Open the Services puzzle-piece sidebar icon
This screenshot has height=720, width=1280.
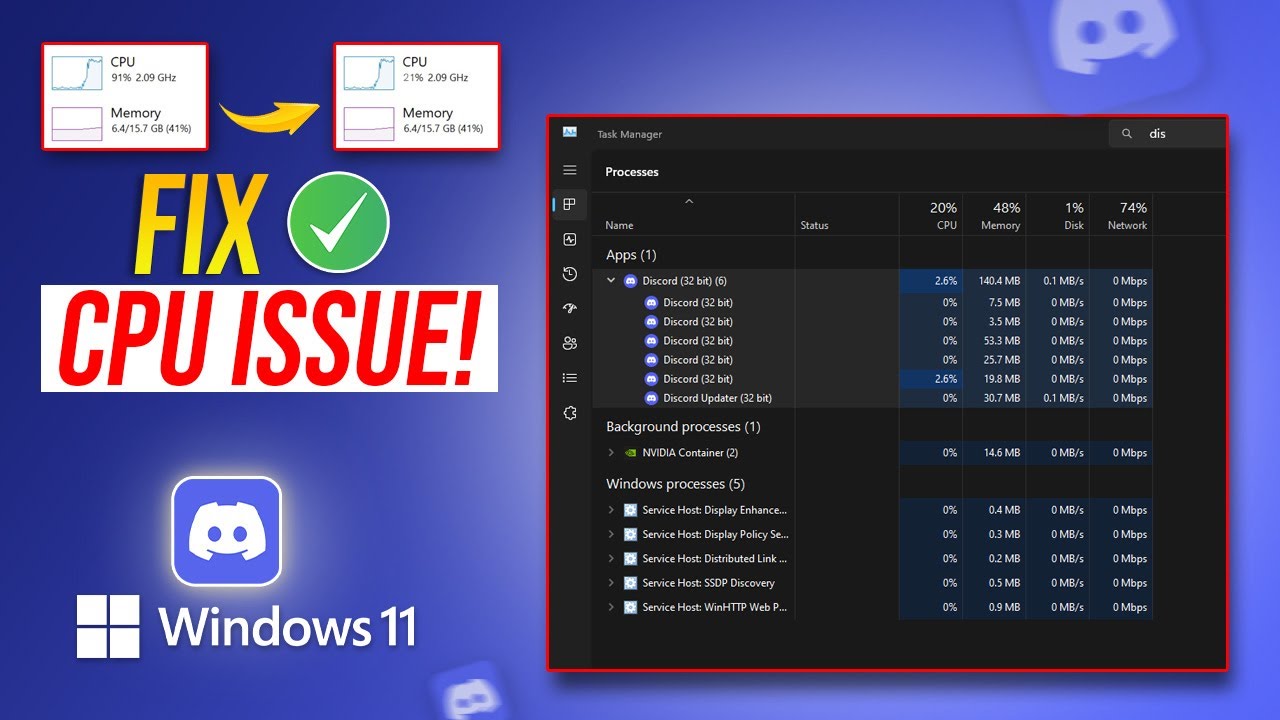570,413
